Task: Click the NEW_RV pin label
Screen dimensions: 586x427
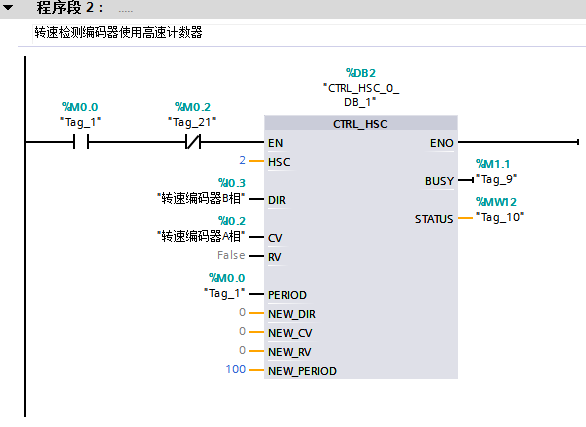Action: (x=290, y=353)
